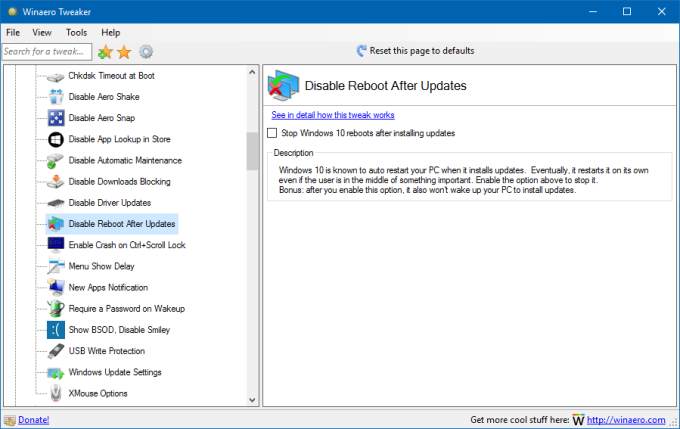
Task: Select Windows Update Settings
Action: tap(115, 372)
